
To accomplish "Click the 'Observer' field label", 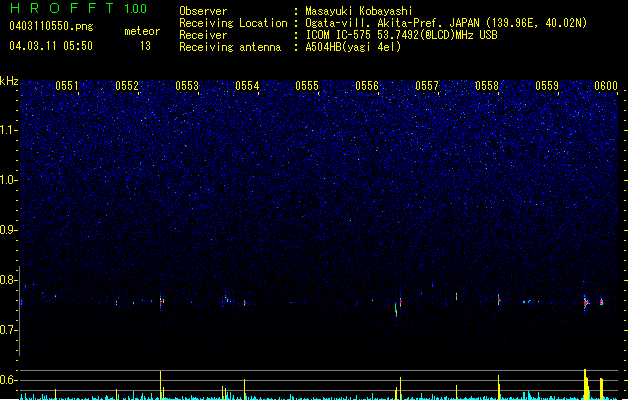I will tap(203, 11).
